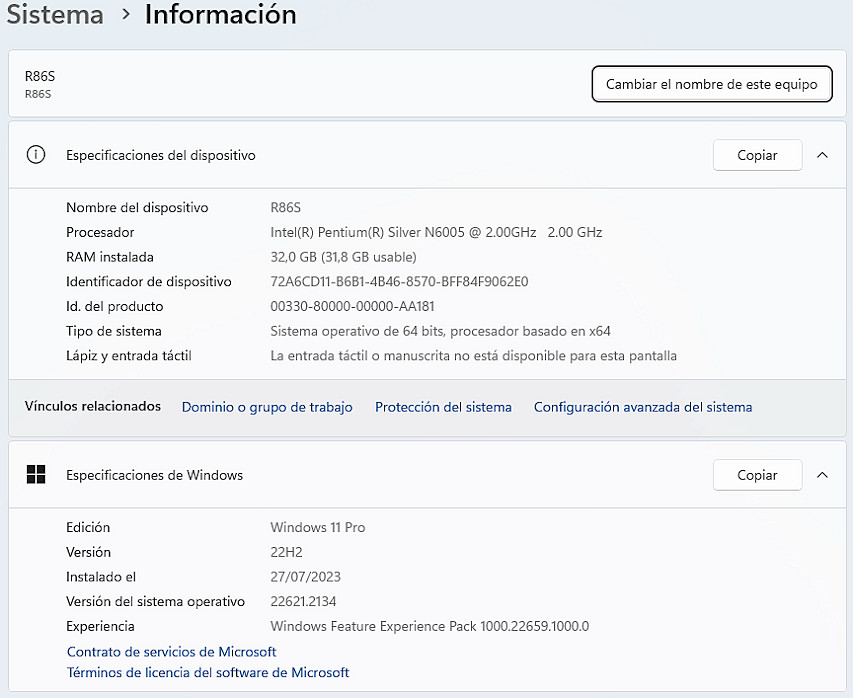Image resolution: width=853 pixels, height=698 pixels.
Task: Click the Windows logo icon beside Especificaciones de Windows
Action: coord(36,474)
